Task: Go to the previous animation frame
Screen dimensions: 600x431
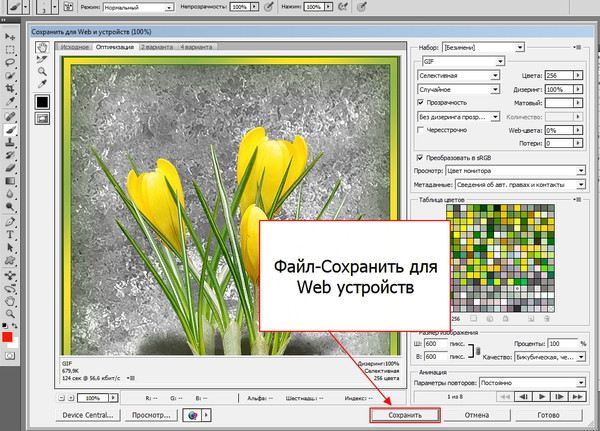Action: pos(523,397)
